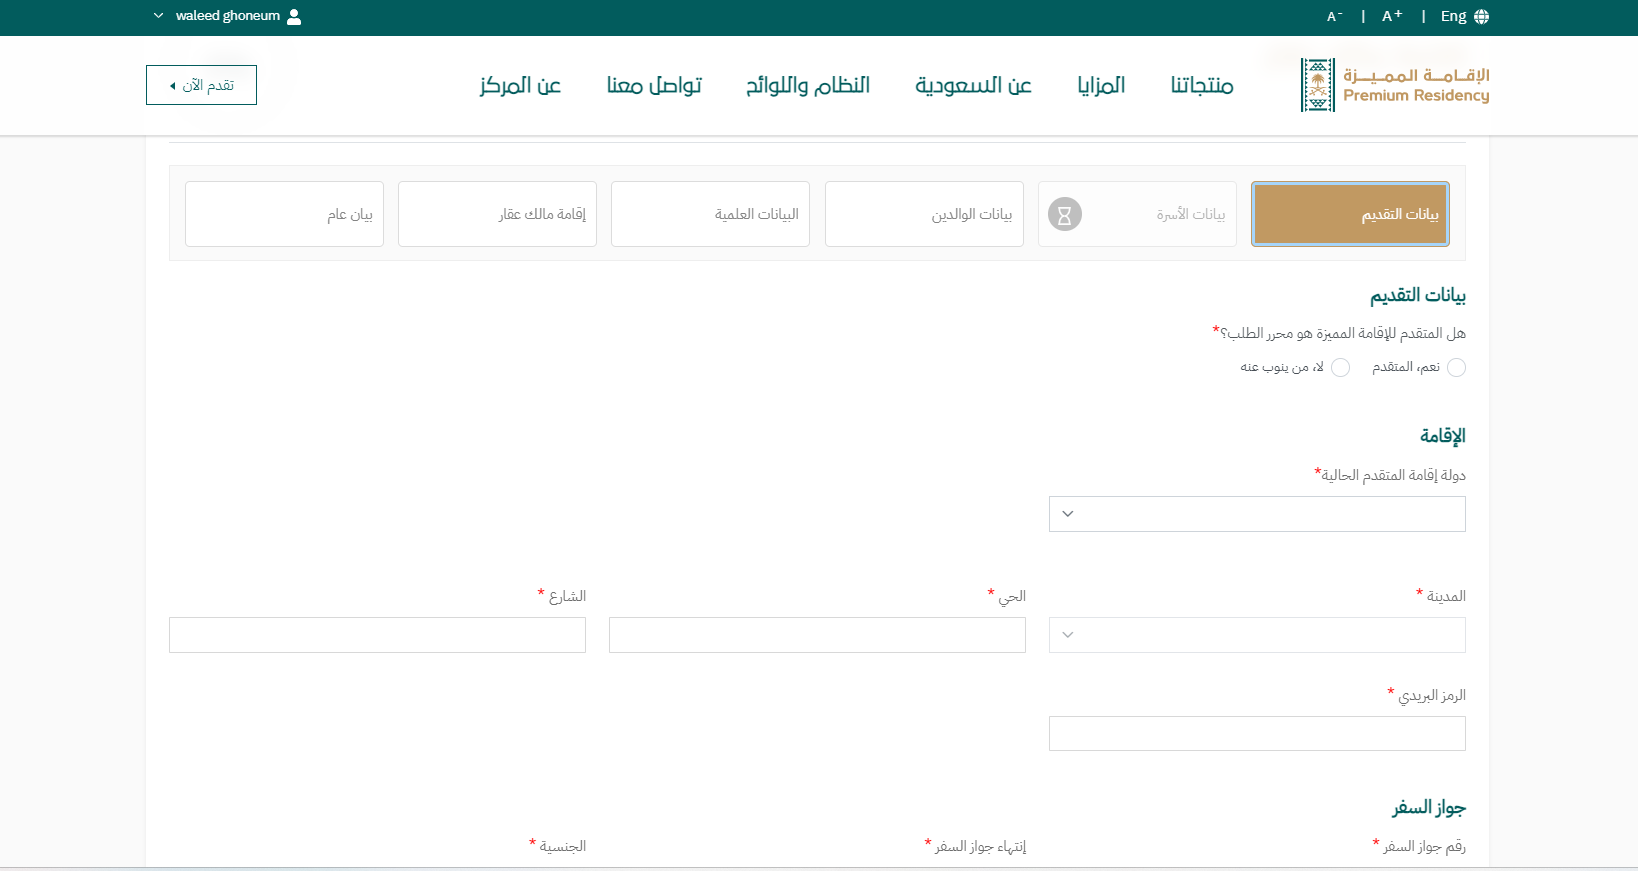
Task: Expand waleed ghoneum user menu chevron
Action: (158, 16)
